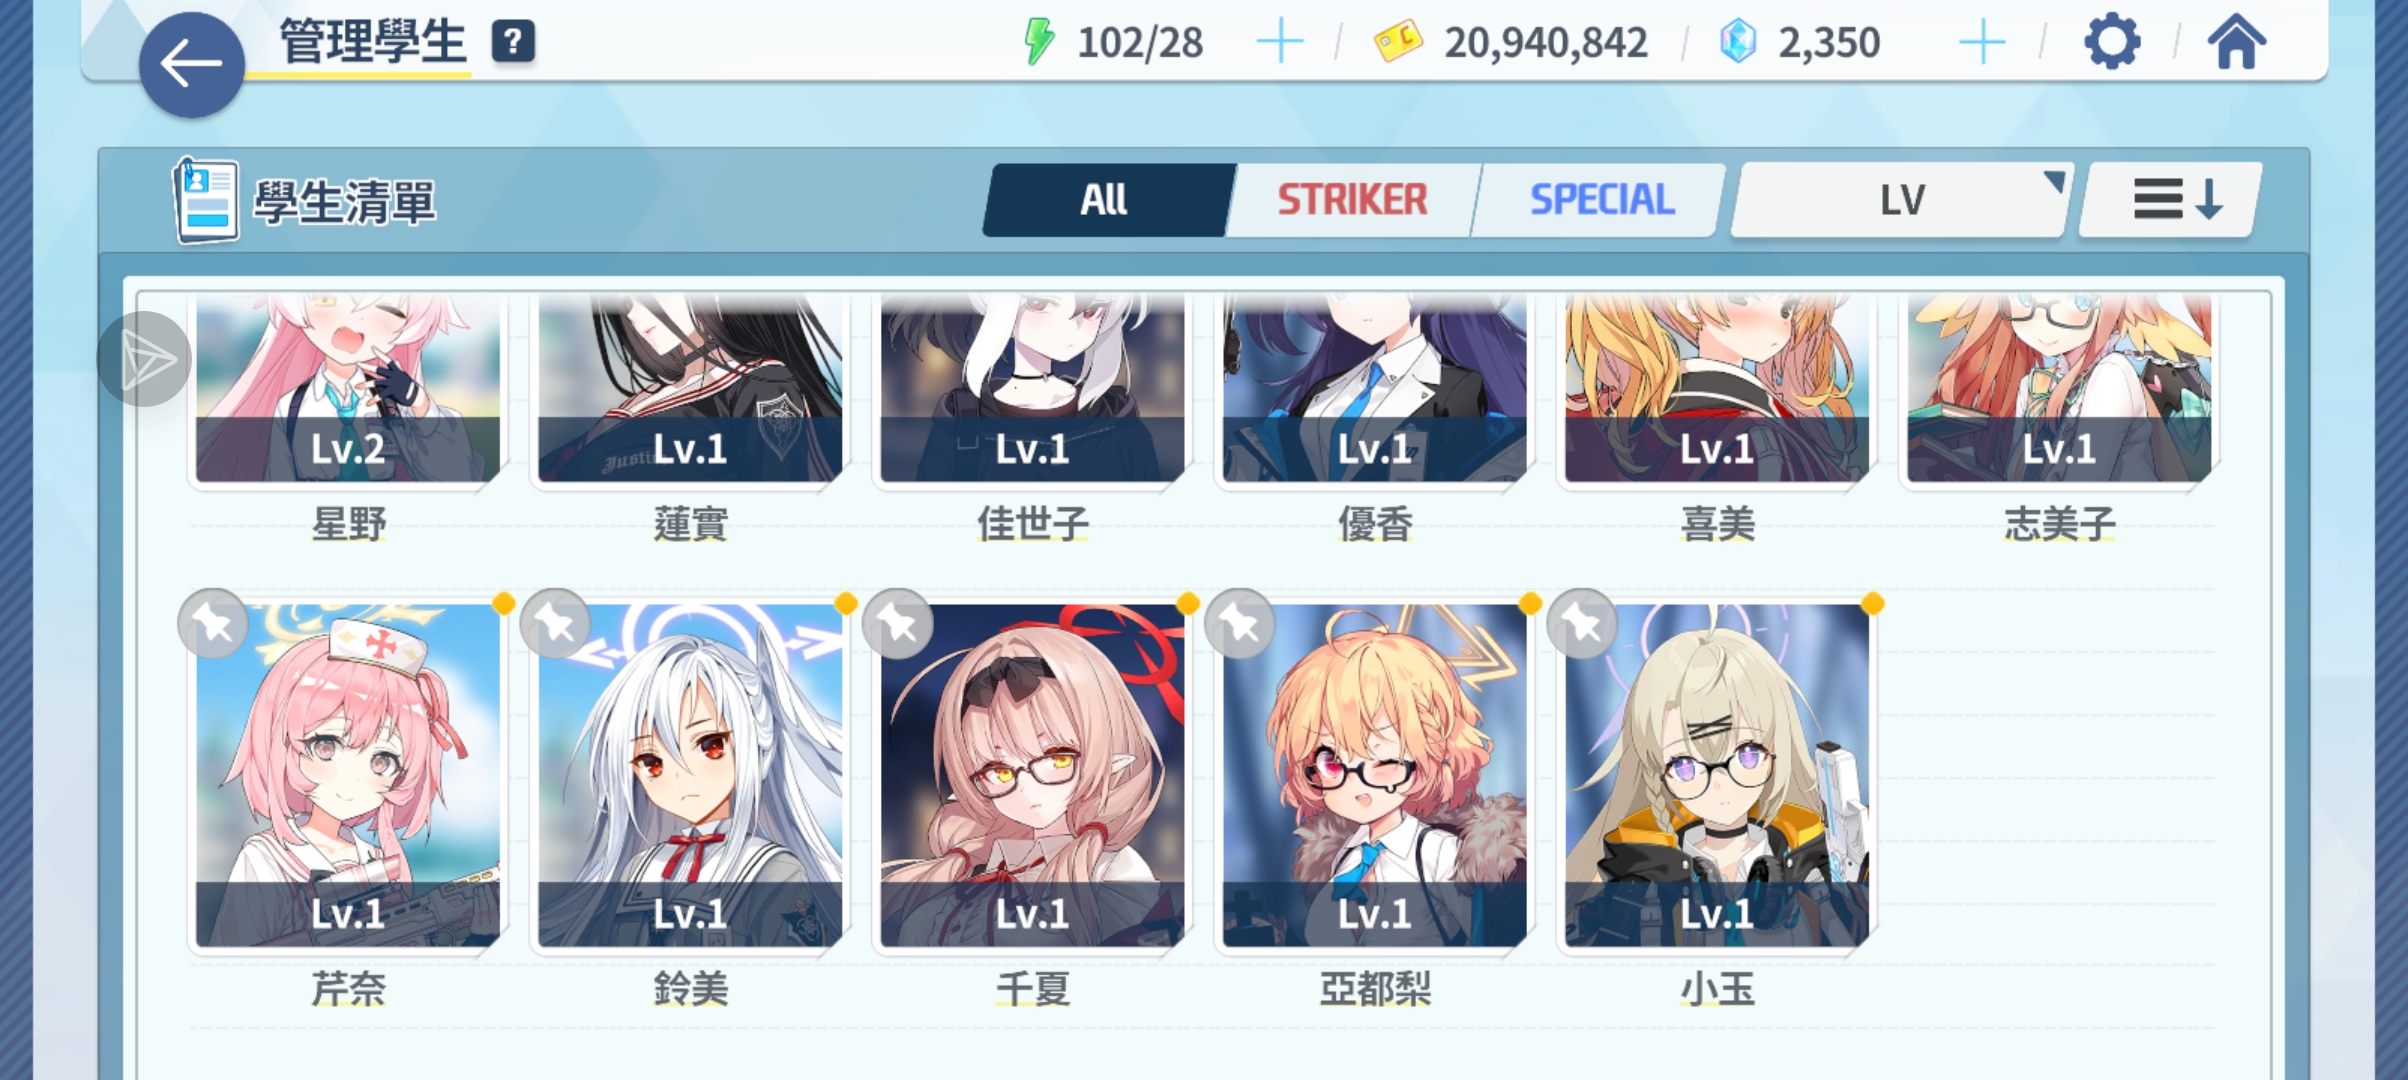Toggle the pin on 鈴美's card
This screenshot has width=2408, height=1080.
(x=555, y=624)
